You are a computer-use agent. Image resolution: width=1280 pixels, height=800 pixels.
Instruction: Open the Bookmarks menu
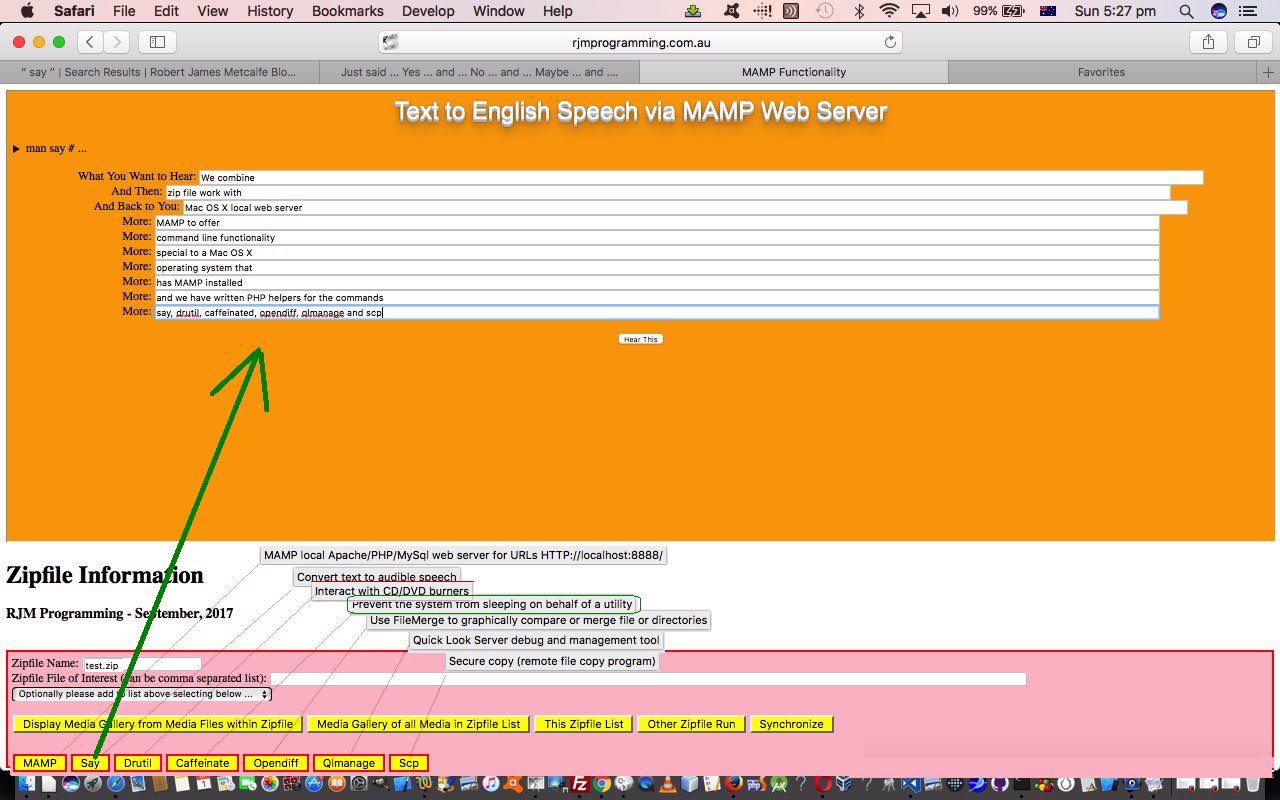pos(347,11)
